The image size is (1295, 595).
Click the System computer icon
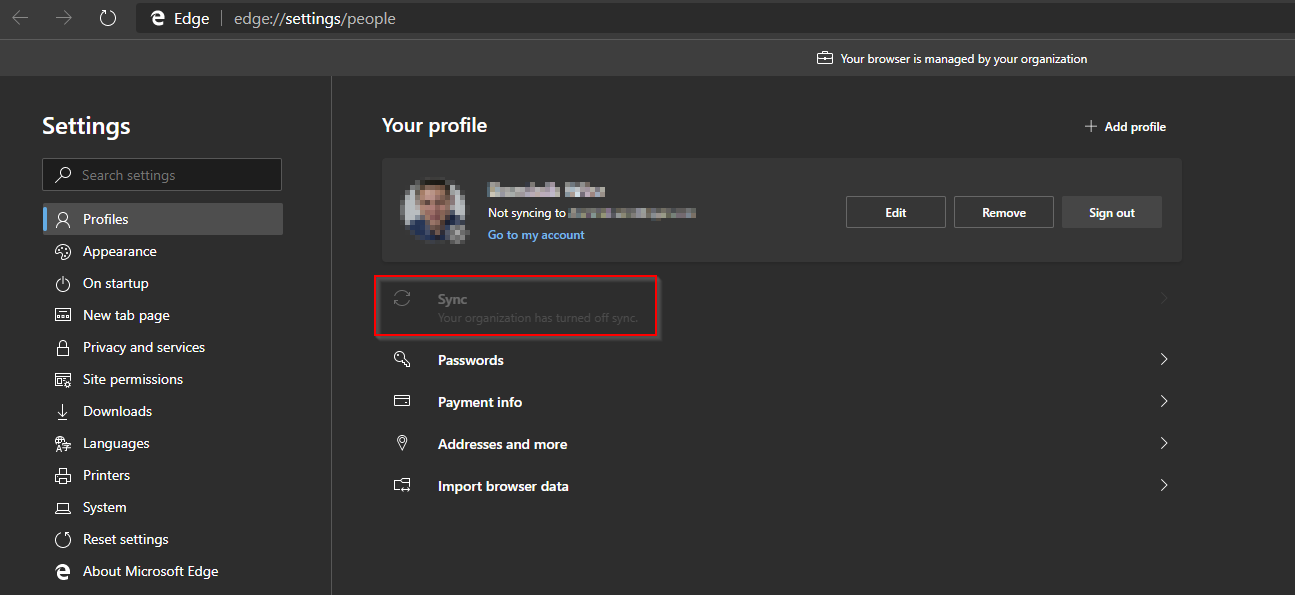click(62, 507)
